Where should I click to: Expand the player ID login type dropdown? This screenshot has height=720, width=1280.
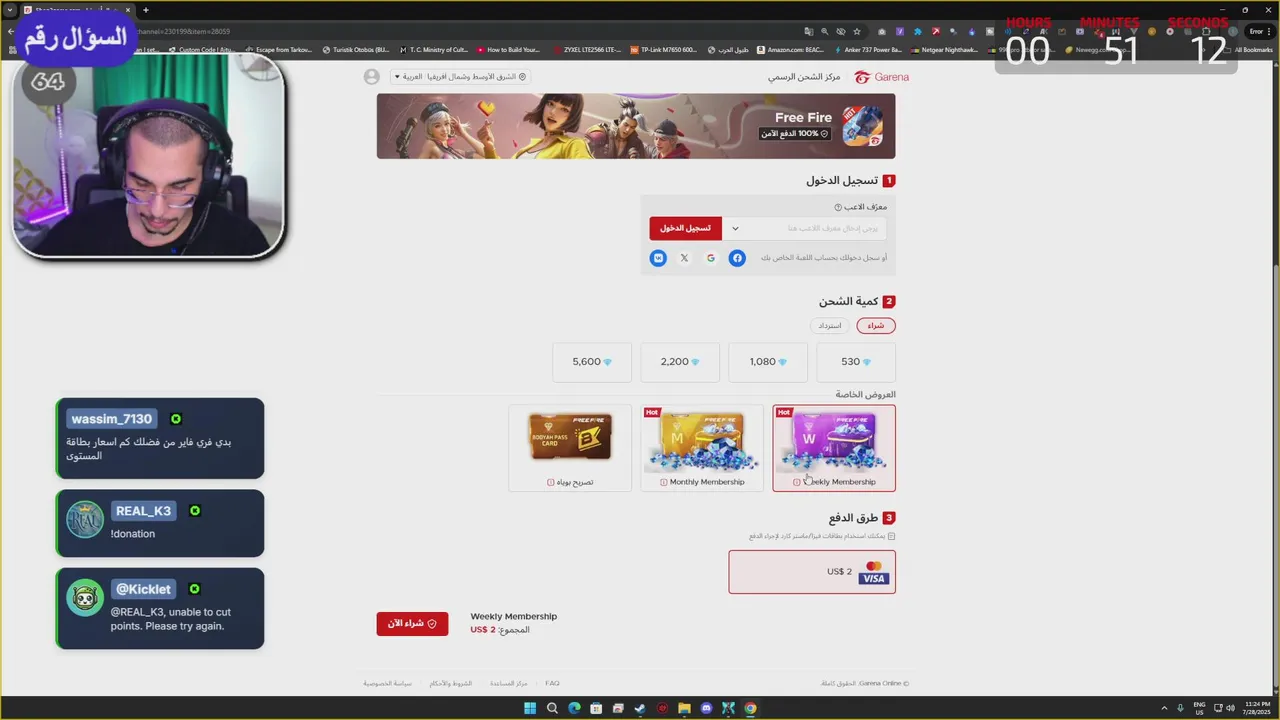pos(735,228)
